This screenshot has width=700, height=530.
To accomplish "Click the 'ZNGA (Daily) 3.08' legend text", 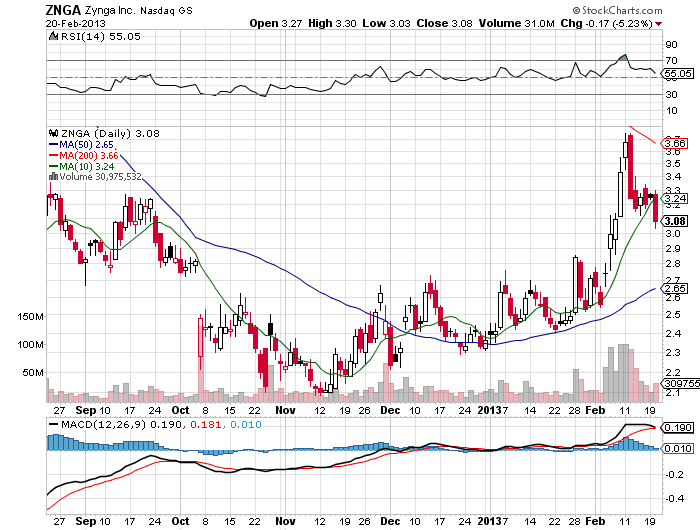I will click(110, 134).
